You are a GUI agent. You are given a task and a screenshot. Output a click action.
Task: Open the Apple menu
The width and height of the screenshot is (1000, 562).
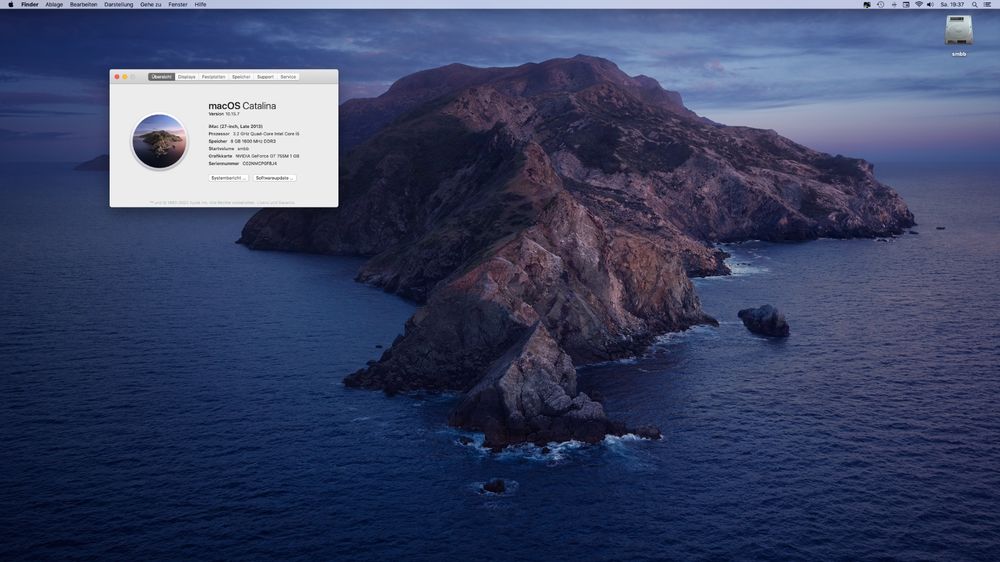[11, 4]
